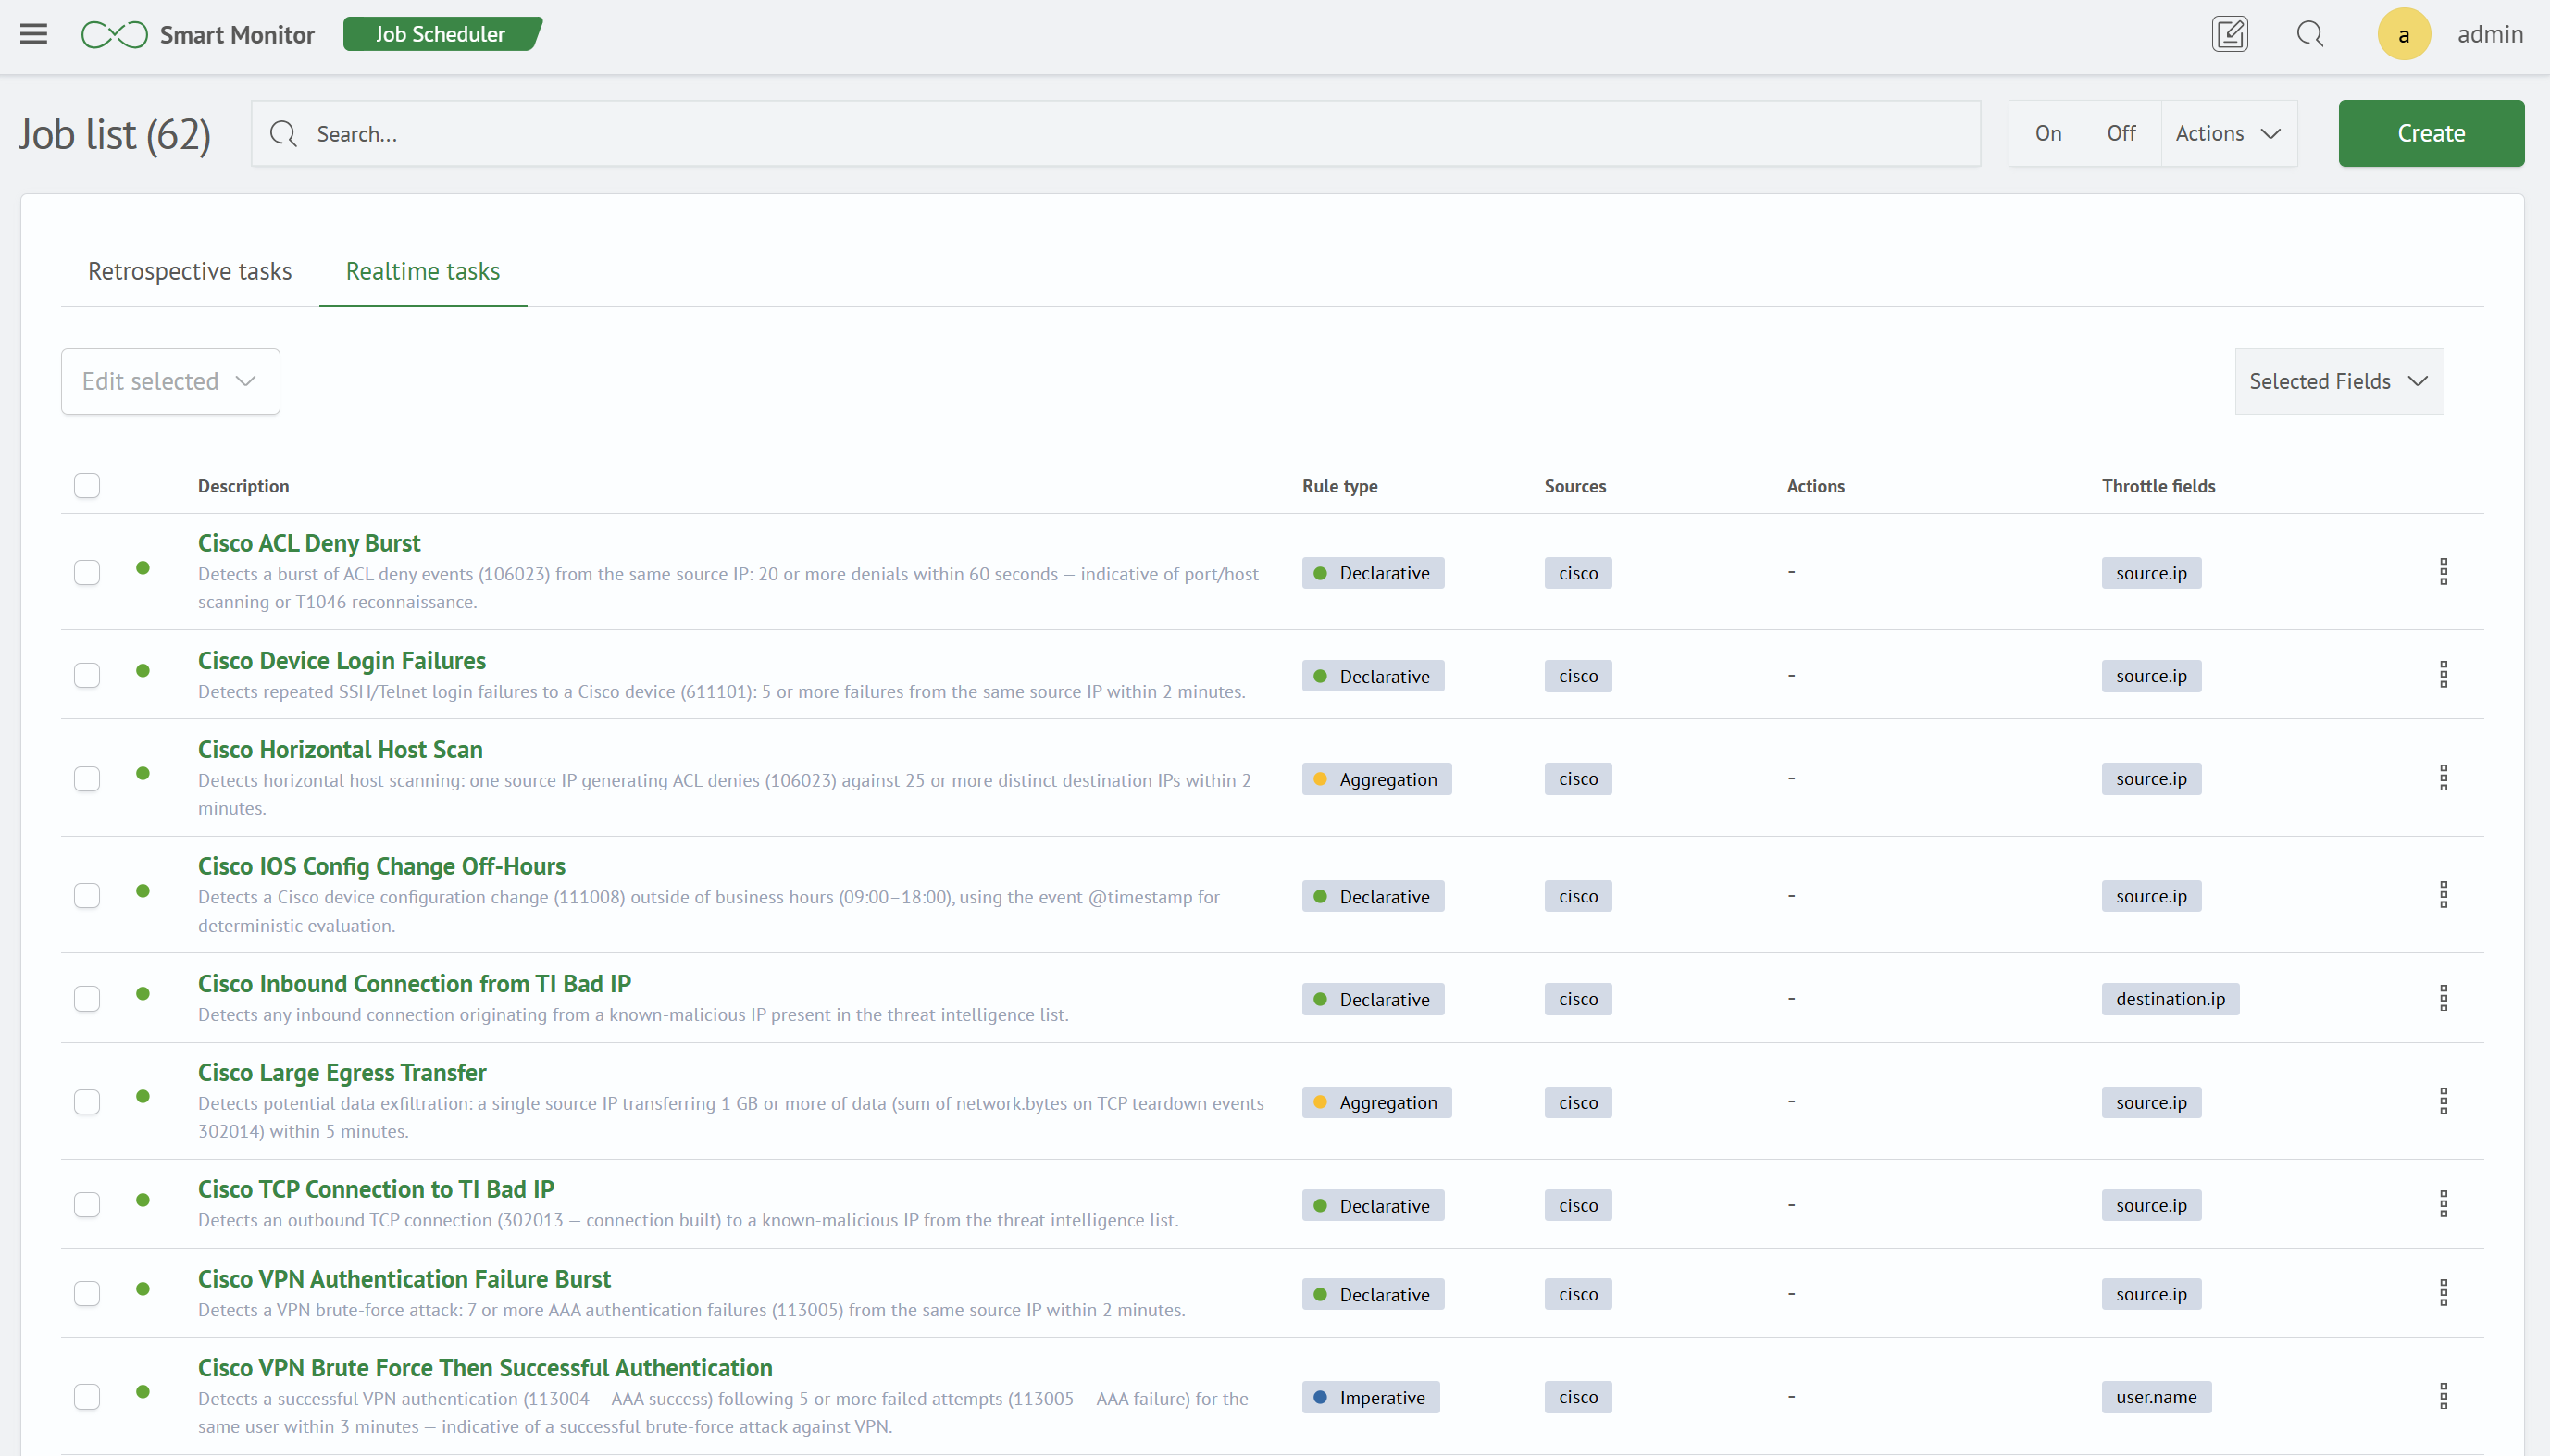Open the Cisco Large Egress Transfer job link

pyautogui.click(x=342, y=1072)
